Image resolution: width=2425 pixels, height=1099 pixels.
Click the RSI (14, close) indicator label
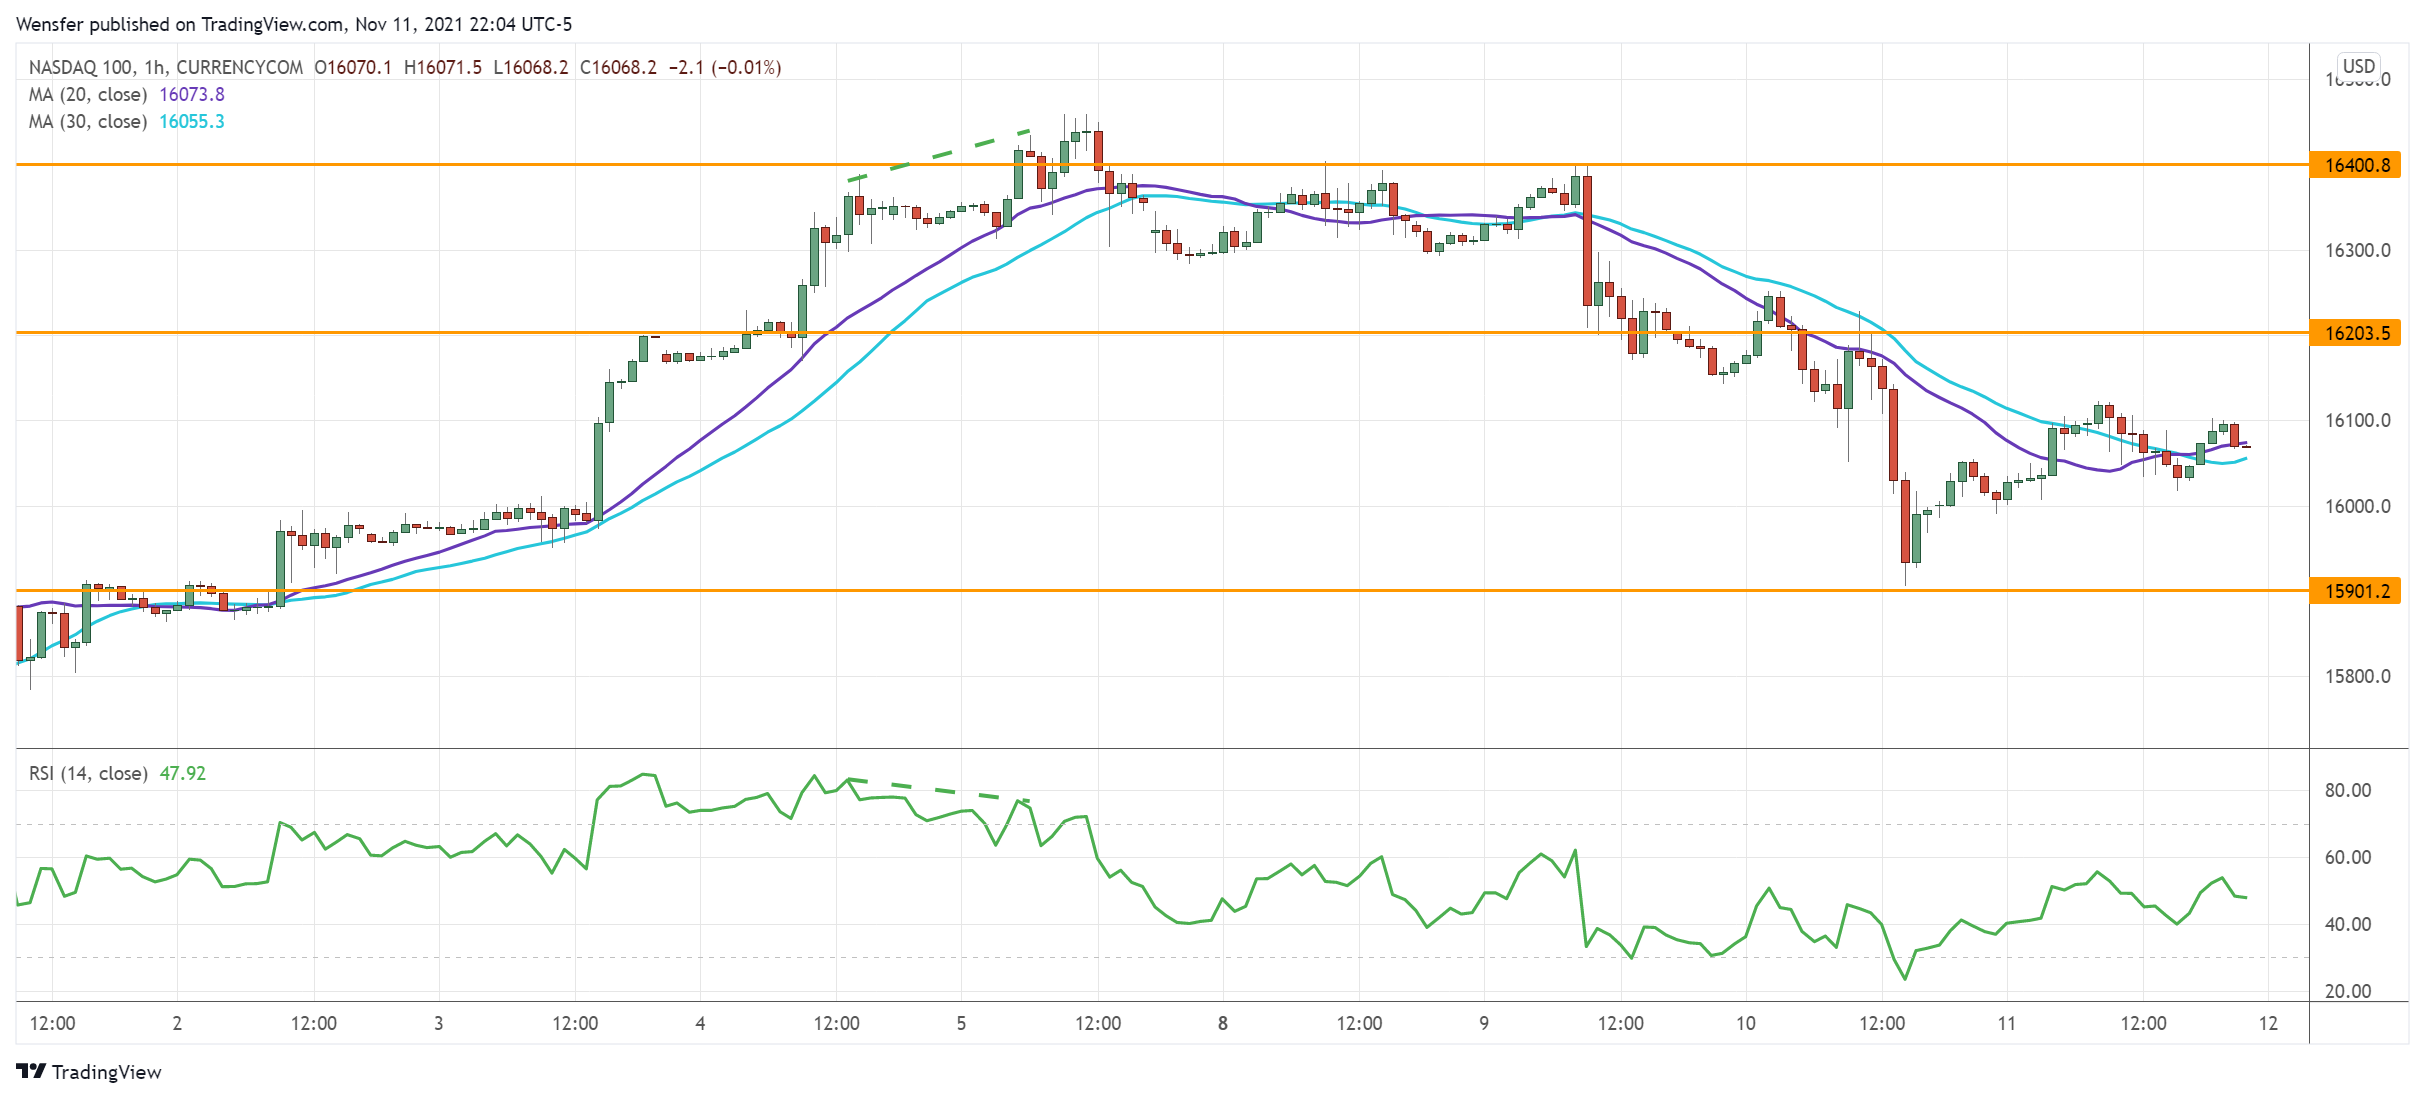88,774
